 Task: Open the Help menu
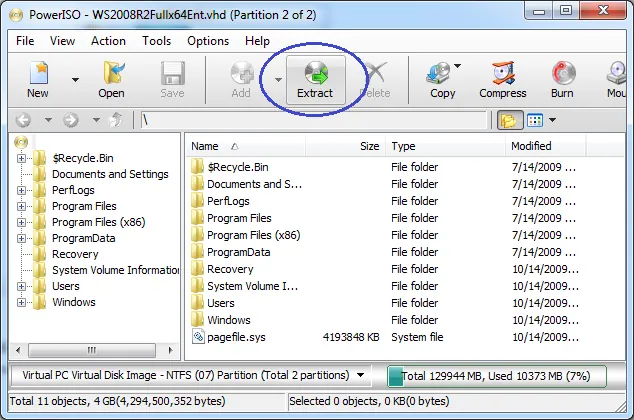click(257, 41)
